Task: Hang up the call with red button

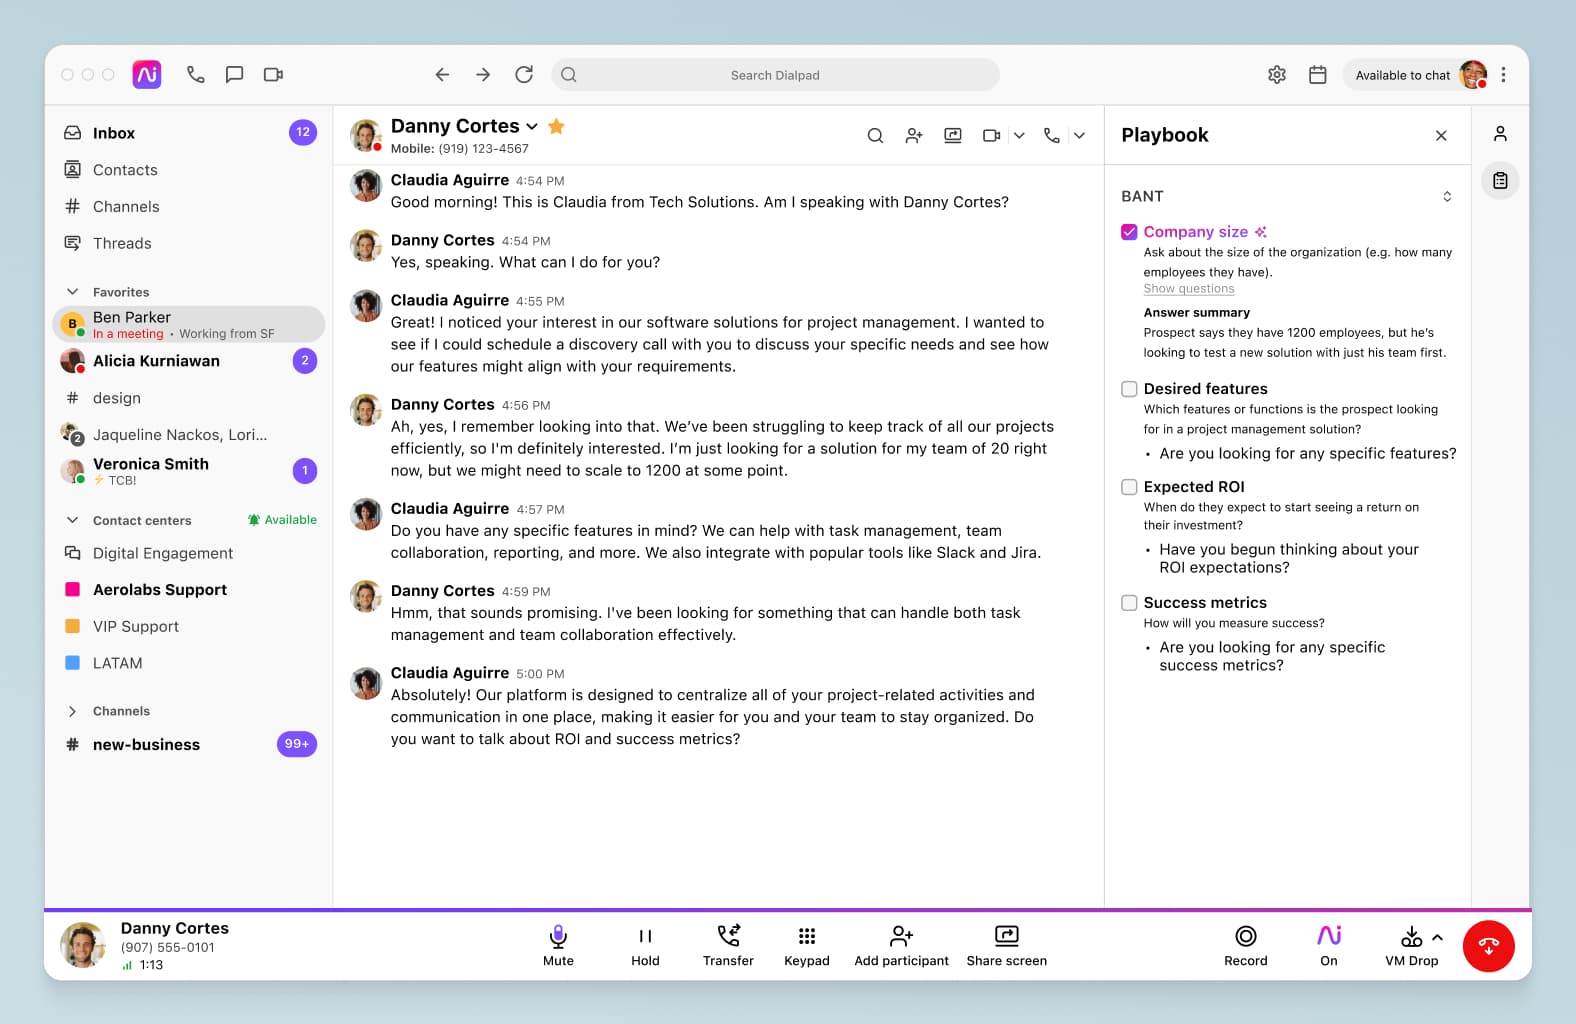Action: tap(1488, 946)
